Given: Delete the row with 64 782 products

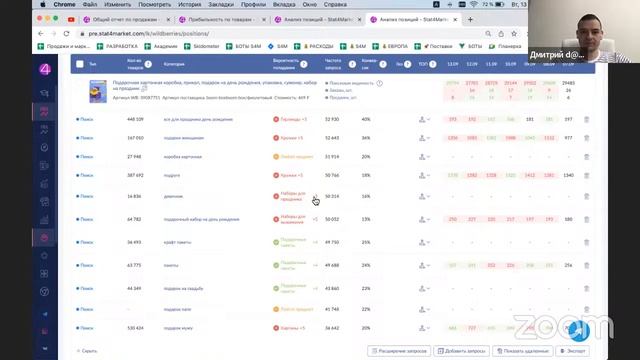Looking at the screenshot, I should pyautogui.click(x=587, y=219).
